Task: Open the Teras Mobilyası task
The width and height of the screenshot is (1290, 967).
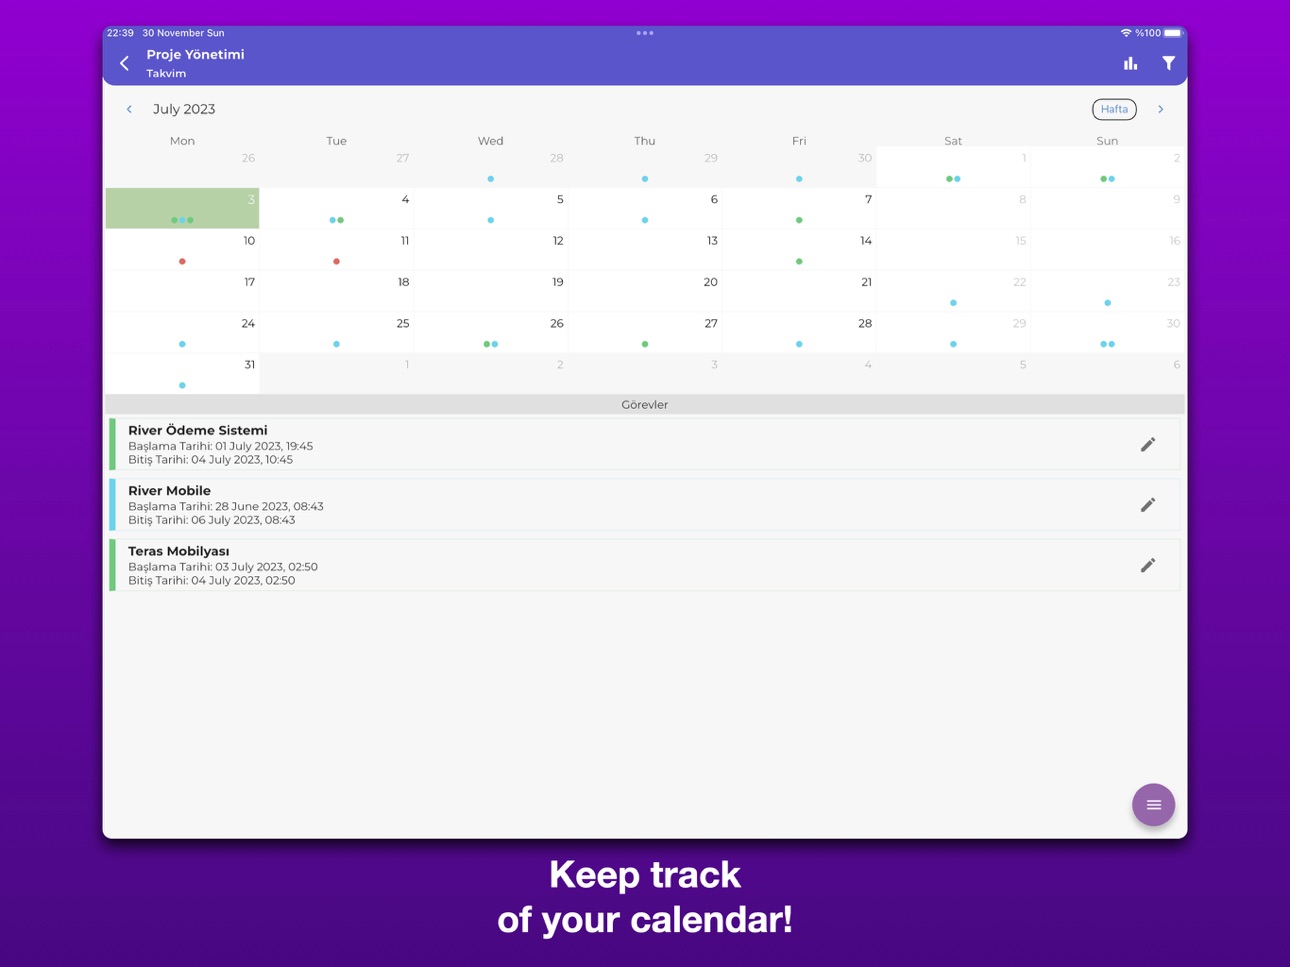Action: point(645,565)
